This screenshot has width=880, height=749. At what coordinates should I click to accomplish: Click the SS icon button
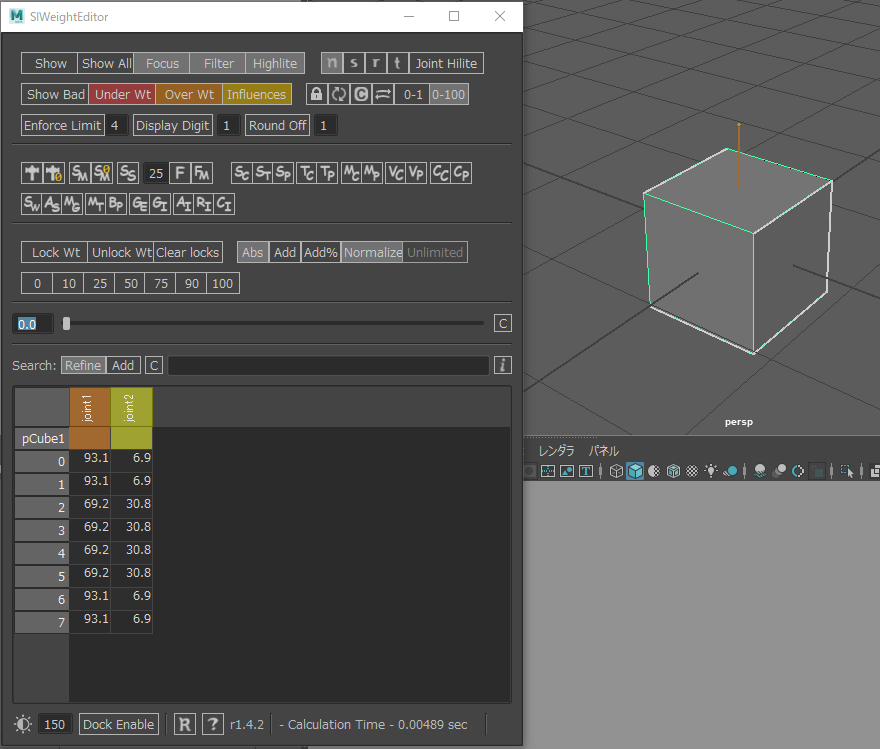[127, 173]
